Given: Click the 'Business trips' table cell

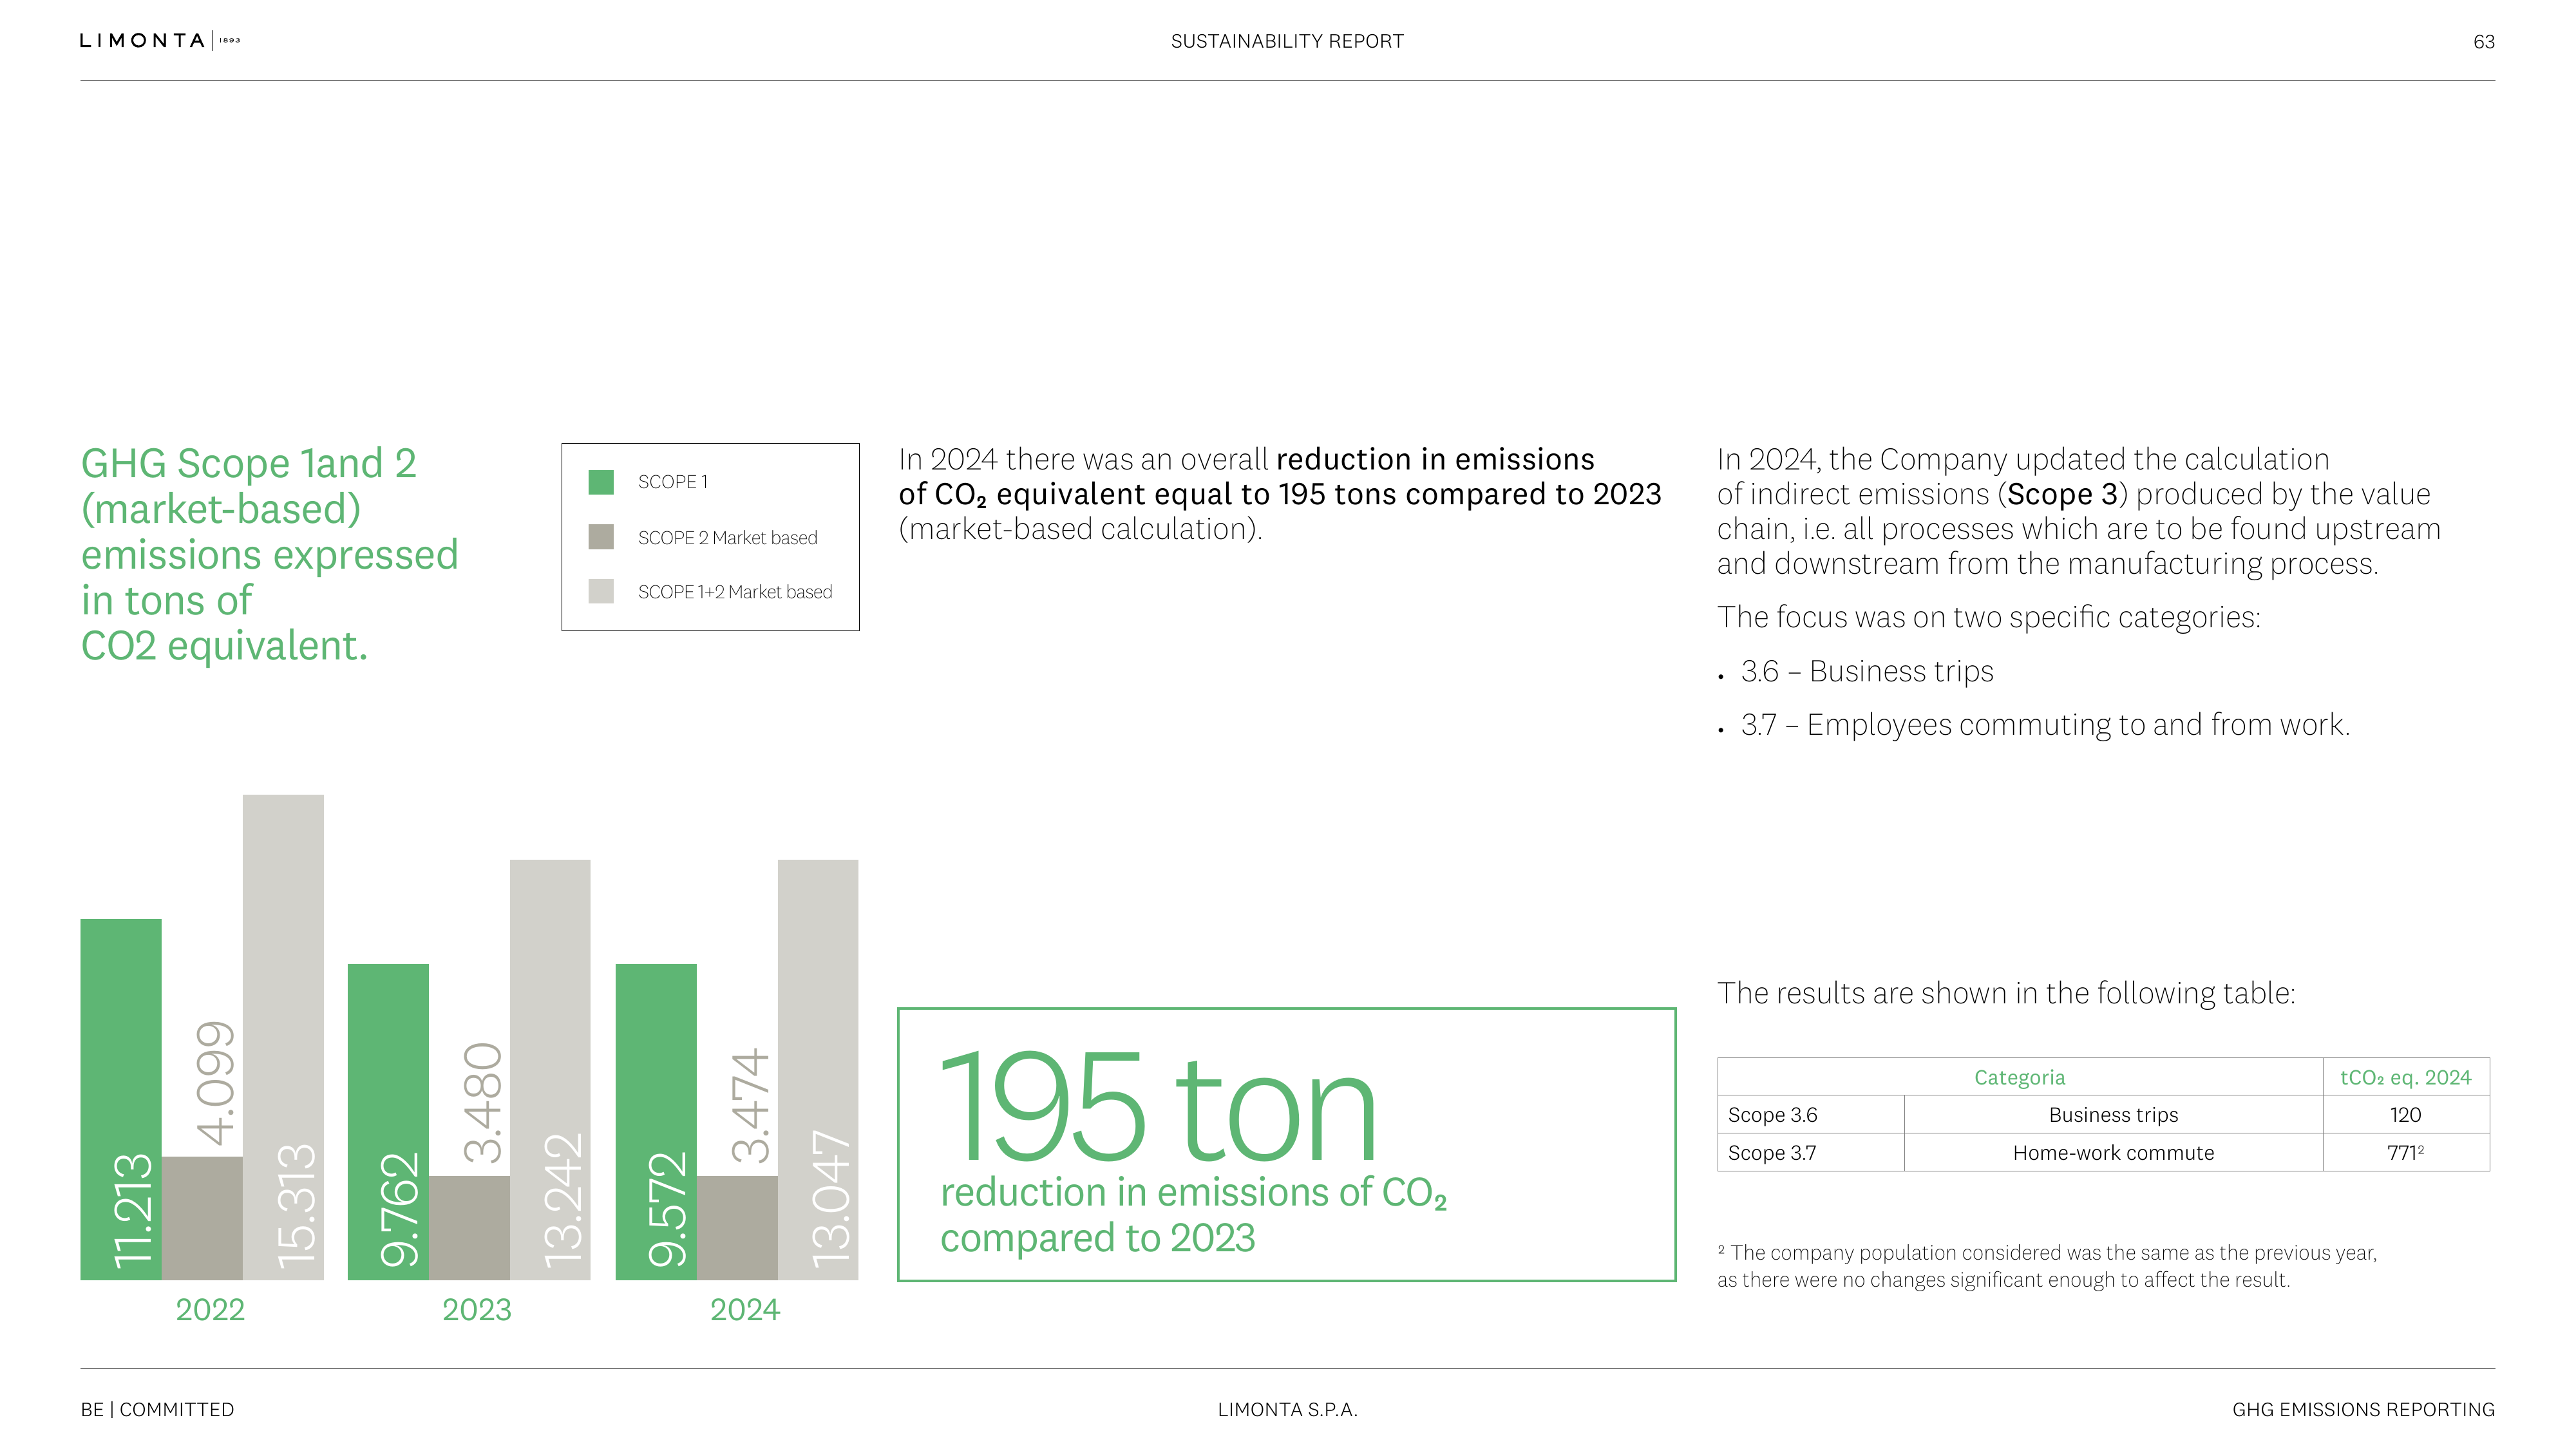Looking at the screenshot, I should (x=2113, y=1115).
